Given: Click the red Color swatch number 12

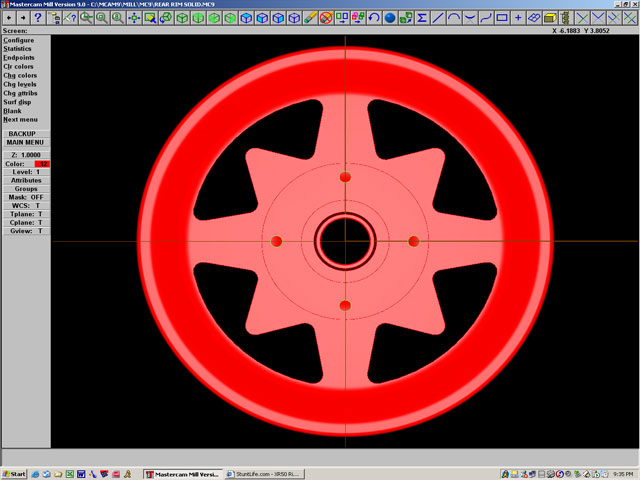Looking at the screenshot, I should click(43, 163).
